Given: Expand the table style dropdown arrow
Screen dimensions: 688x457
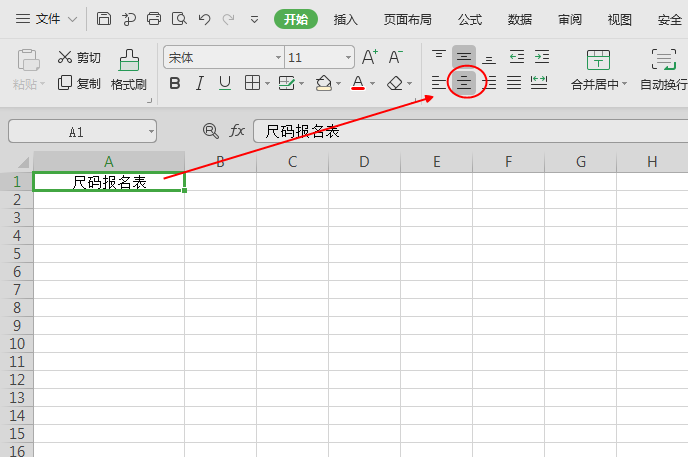Looking at the screenshot, I should [x=301, y=83].
